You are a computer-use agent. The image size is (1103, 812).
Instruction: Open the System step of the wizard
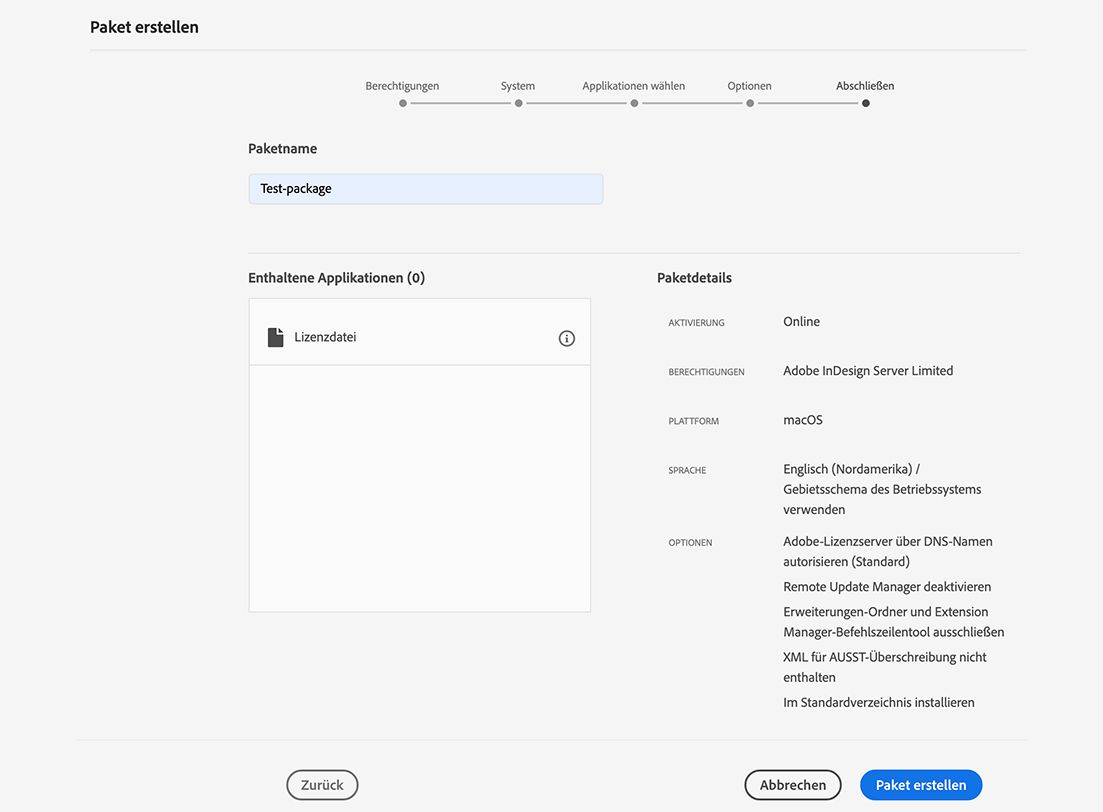click(518, 86)
